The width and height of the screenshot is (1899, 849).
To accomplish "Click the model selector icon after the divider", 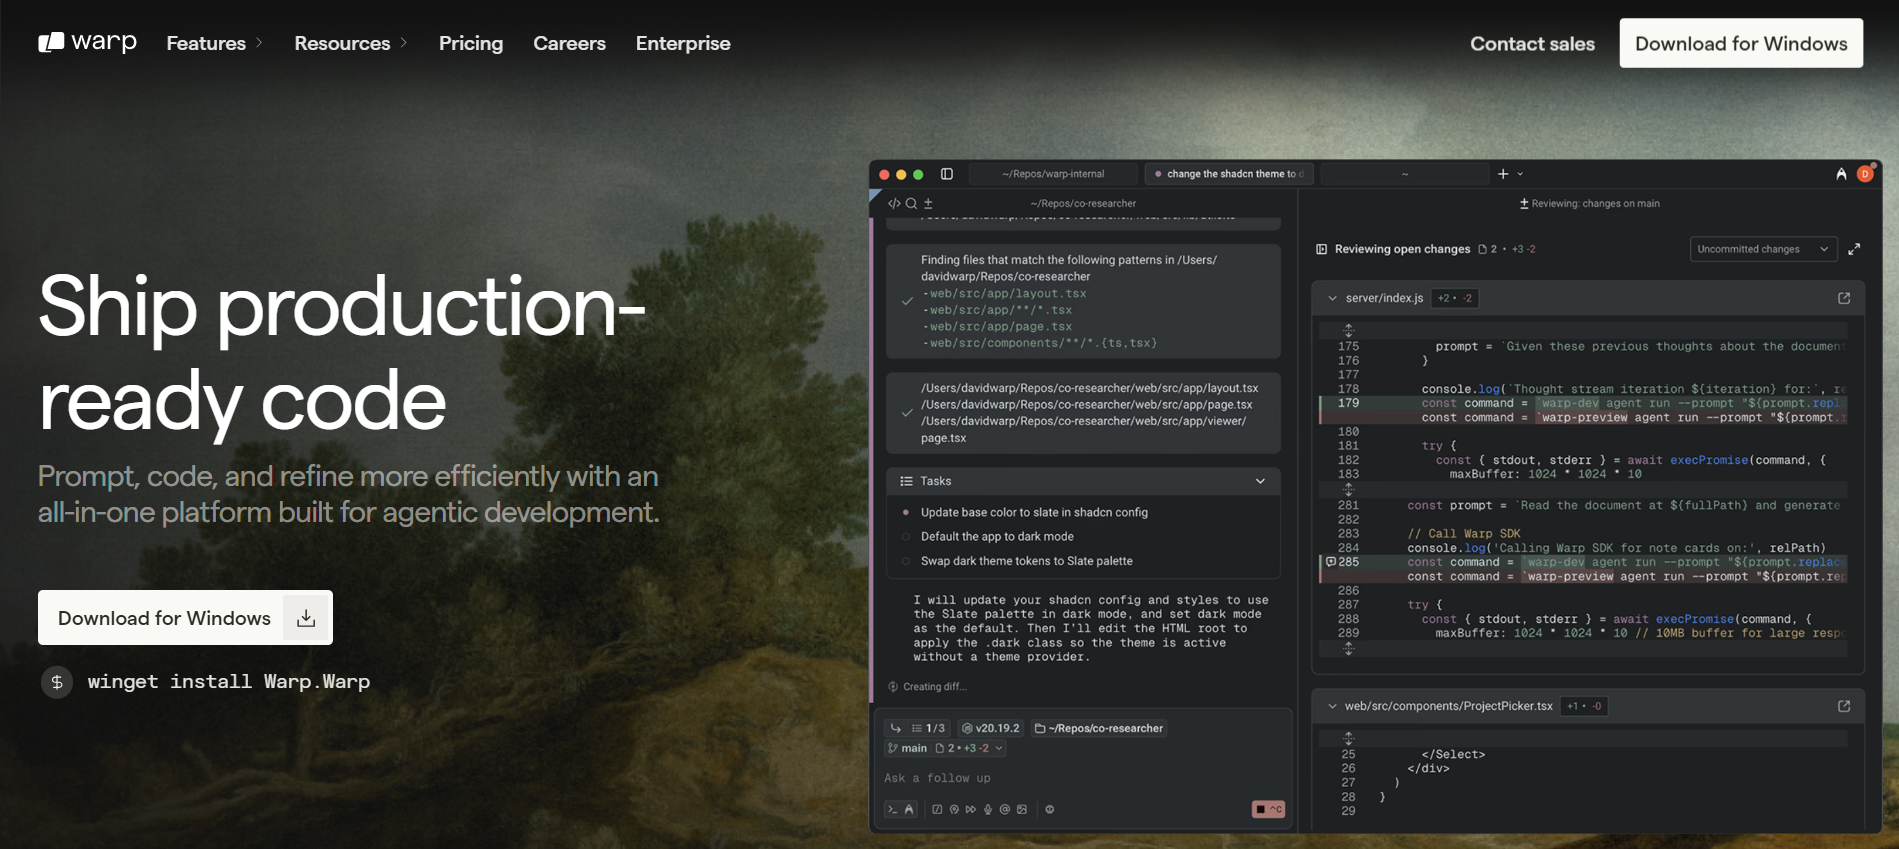I will [1050, 809].
